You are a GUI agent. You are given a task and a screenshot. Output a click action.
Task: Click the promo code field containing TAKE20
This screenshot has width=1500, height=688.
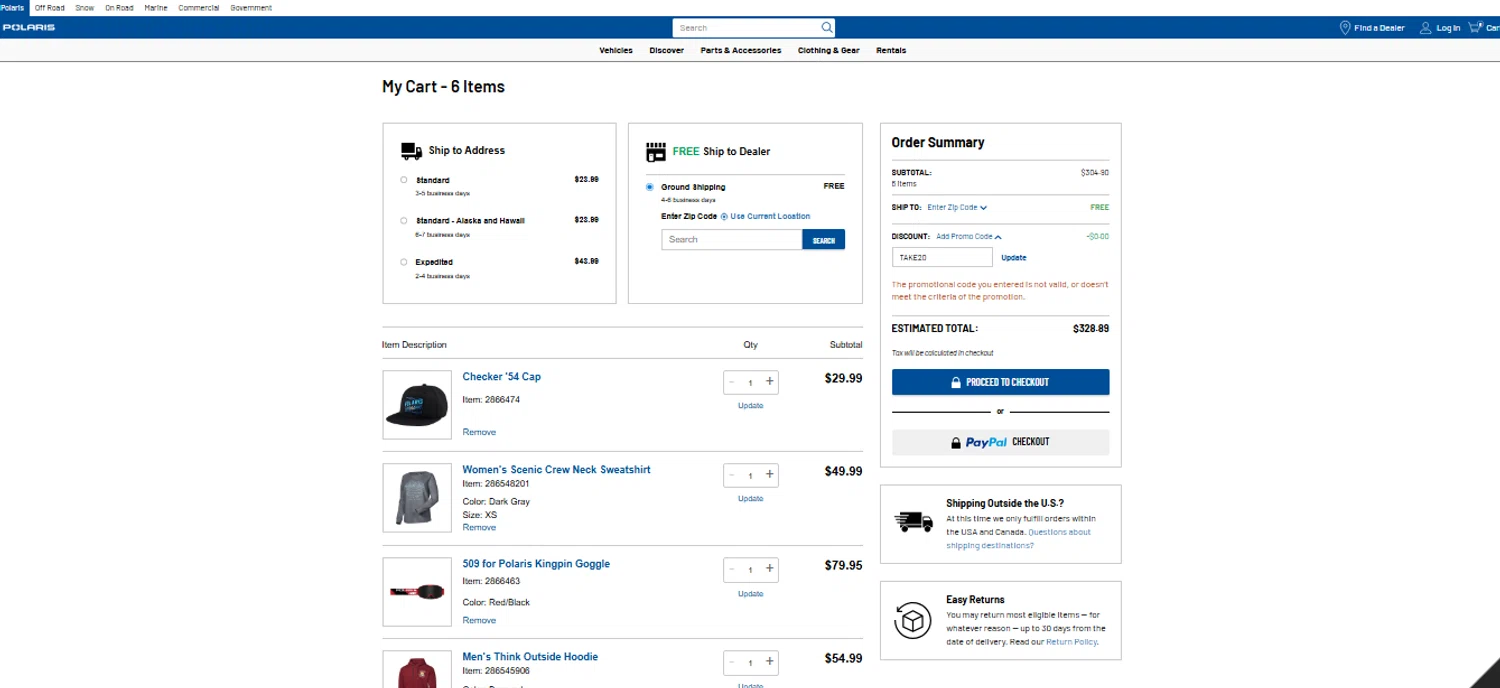coord(942,258)
